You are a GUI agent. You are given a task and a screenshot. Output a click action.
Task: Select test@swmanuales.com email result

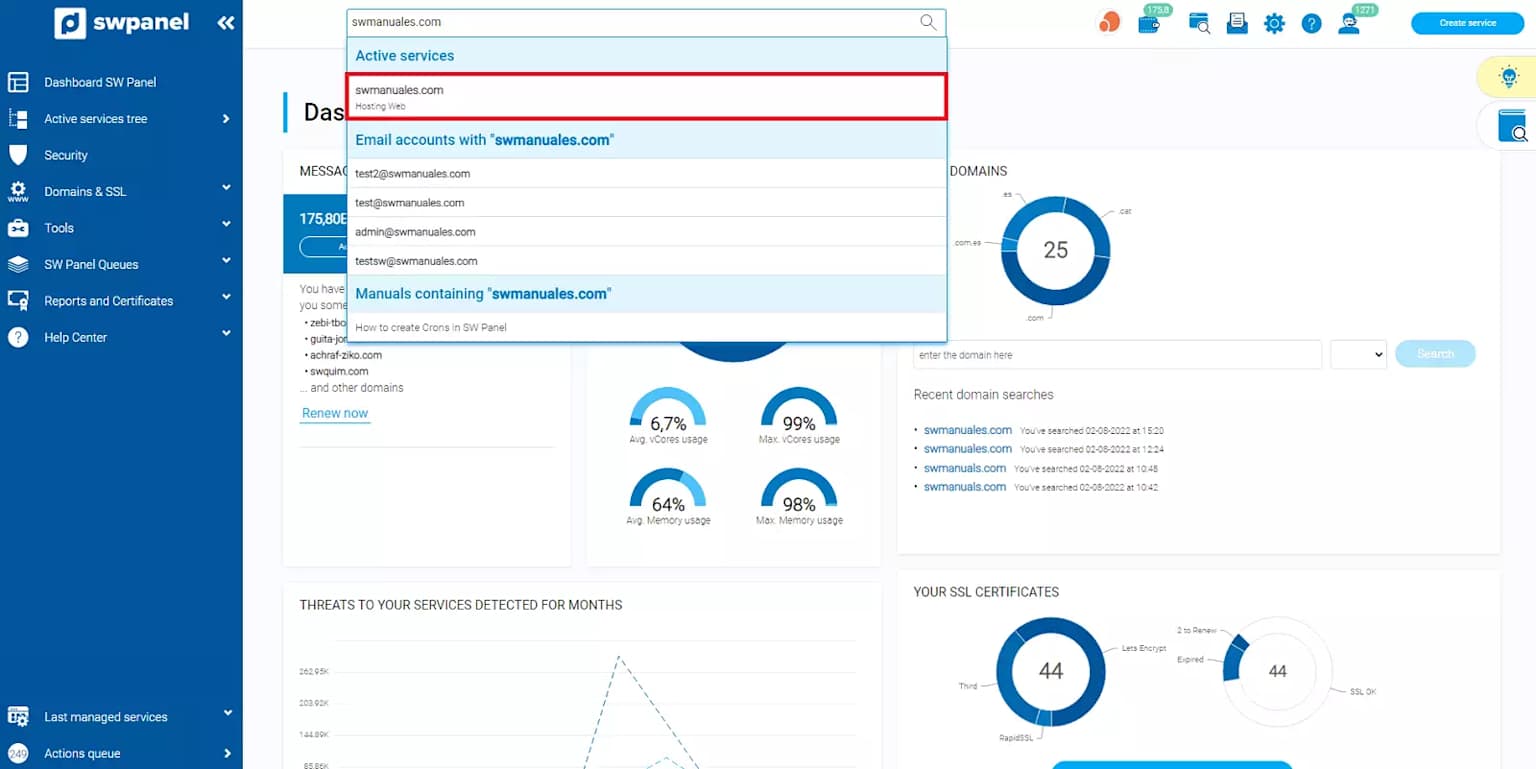point(646,203)
